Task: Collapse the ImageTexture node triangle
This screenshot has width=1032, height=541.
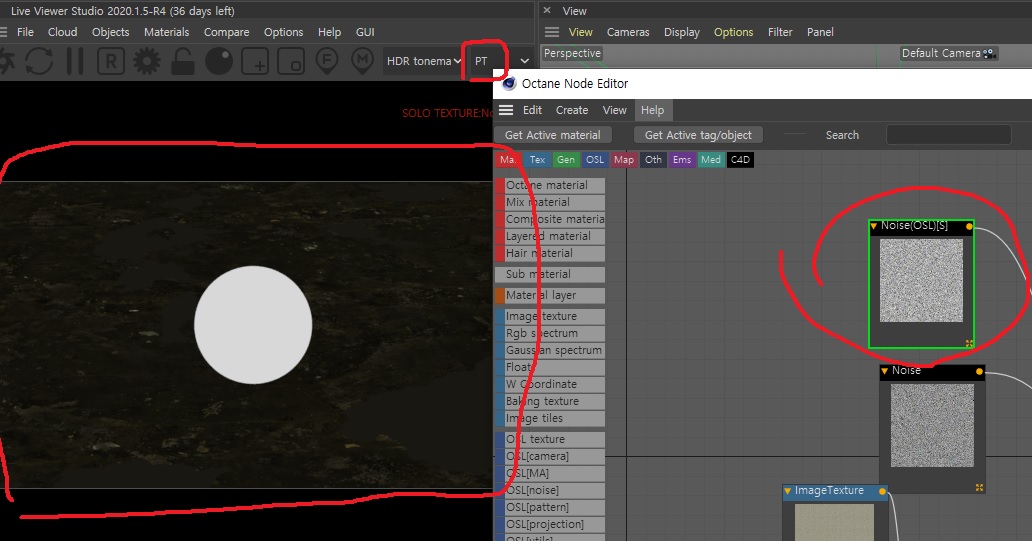Action: 787,491
